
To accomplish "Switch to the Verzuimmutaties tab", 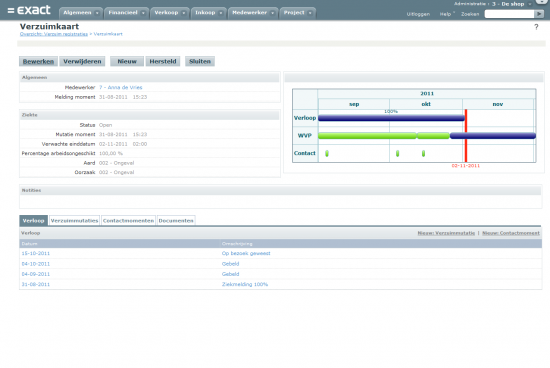I will click(74, 220).
